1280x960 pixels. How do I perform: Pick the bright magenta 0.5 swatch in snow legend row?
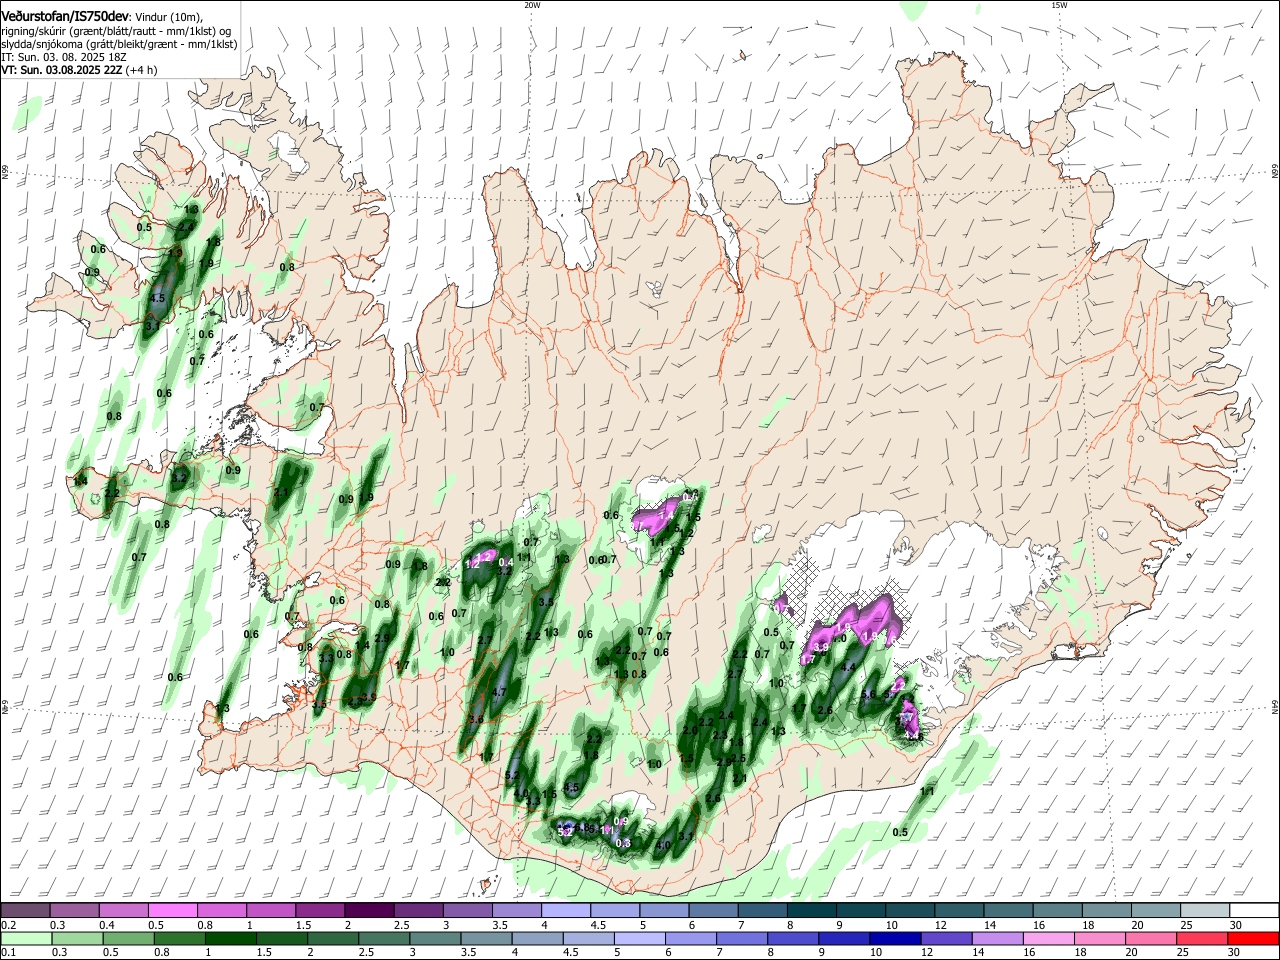pyautogui.click(x=172, y=910)
